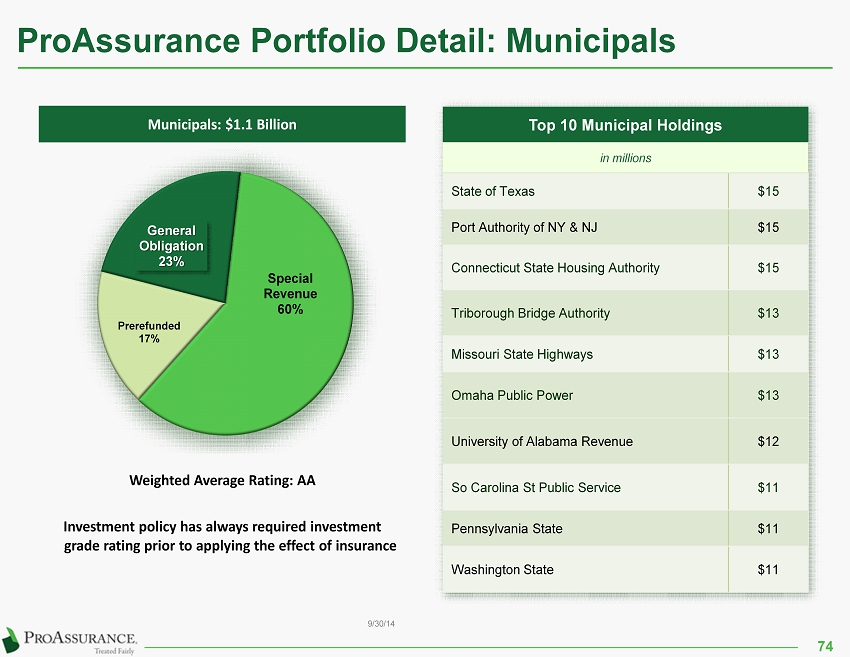Click the 9/30/14 date label

[x=381, y=624]
